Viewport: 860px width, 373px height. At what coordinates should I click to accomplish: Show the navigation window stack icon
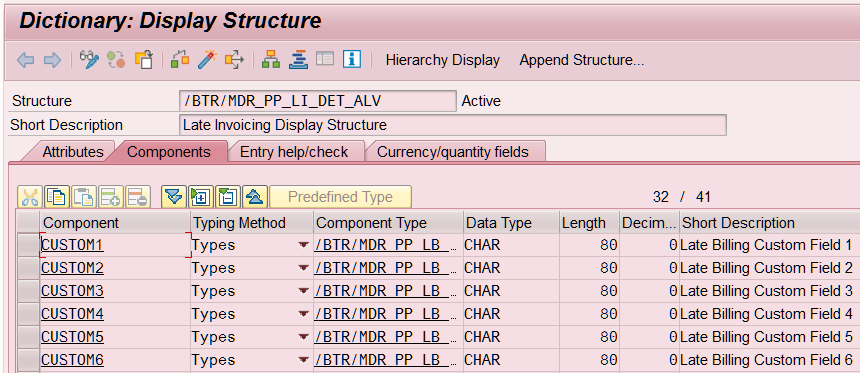(x=298, y=59)
